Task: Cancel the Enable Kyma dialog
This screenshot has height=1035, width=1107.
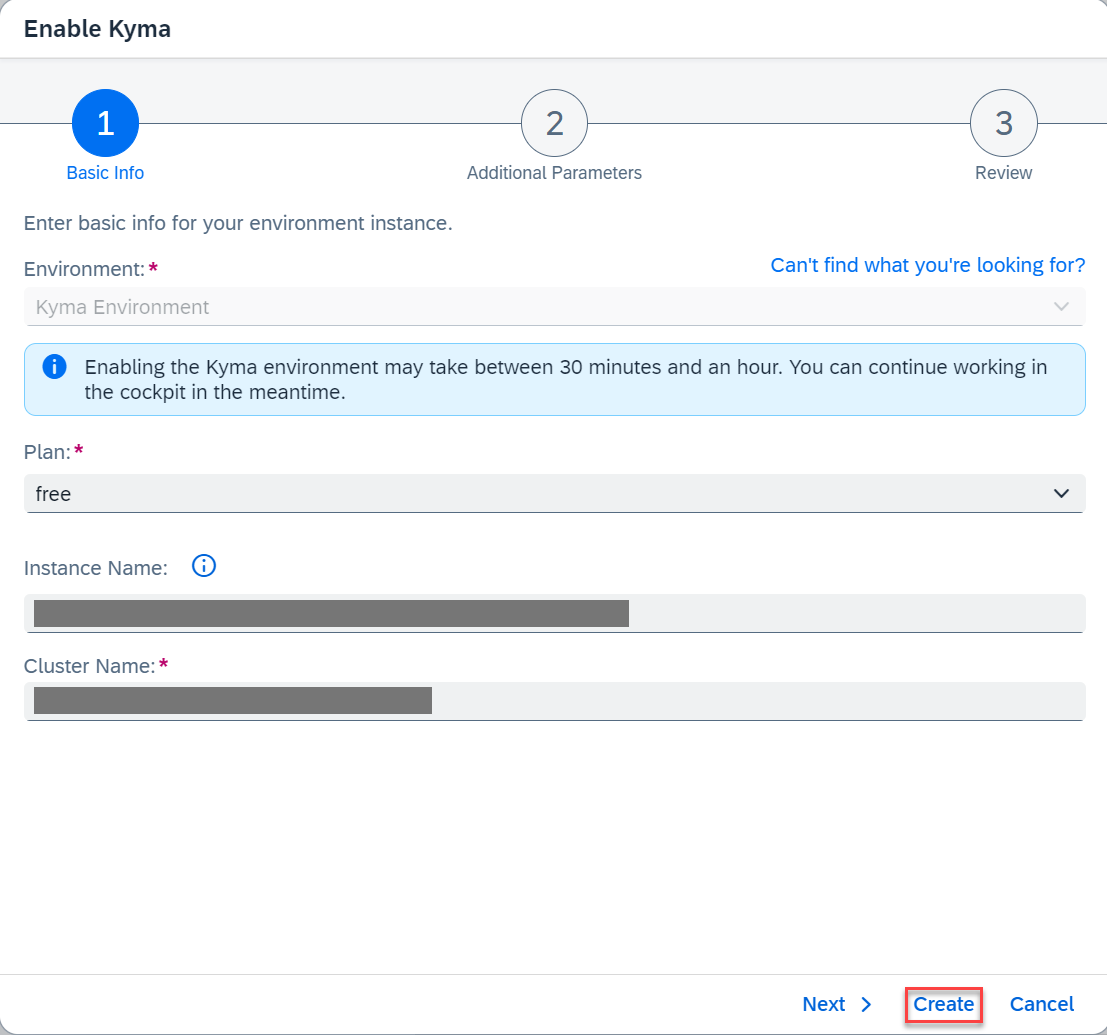Action: (x=1041, y=1004)
